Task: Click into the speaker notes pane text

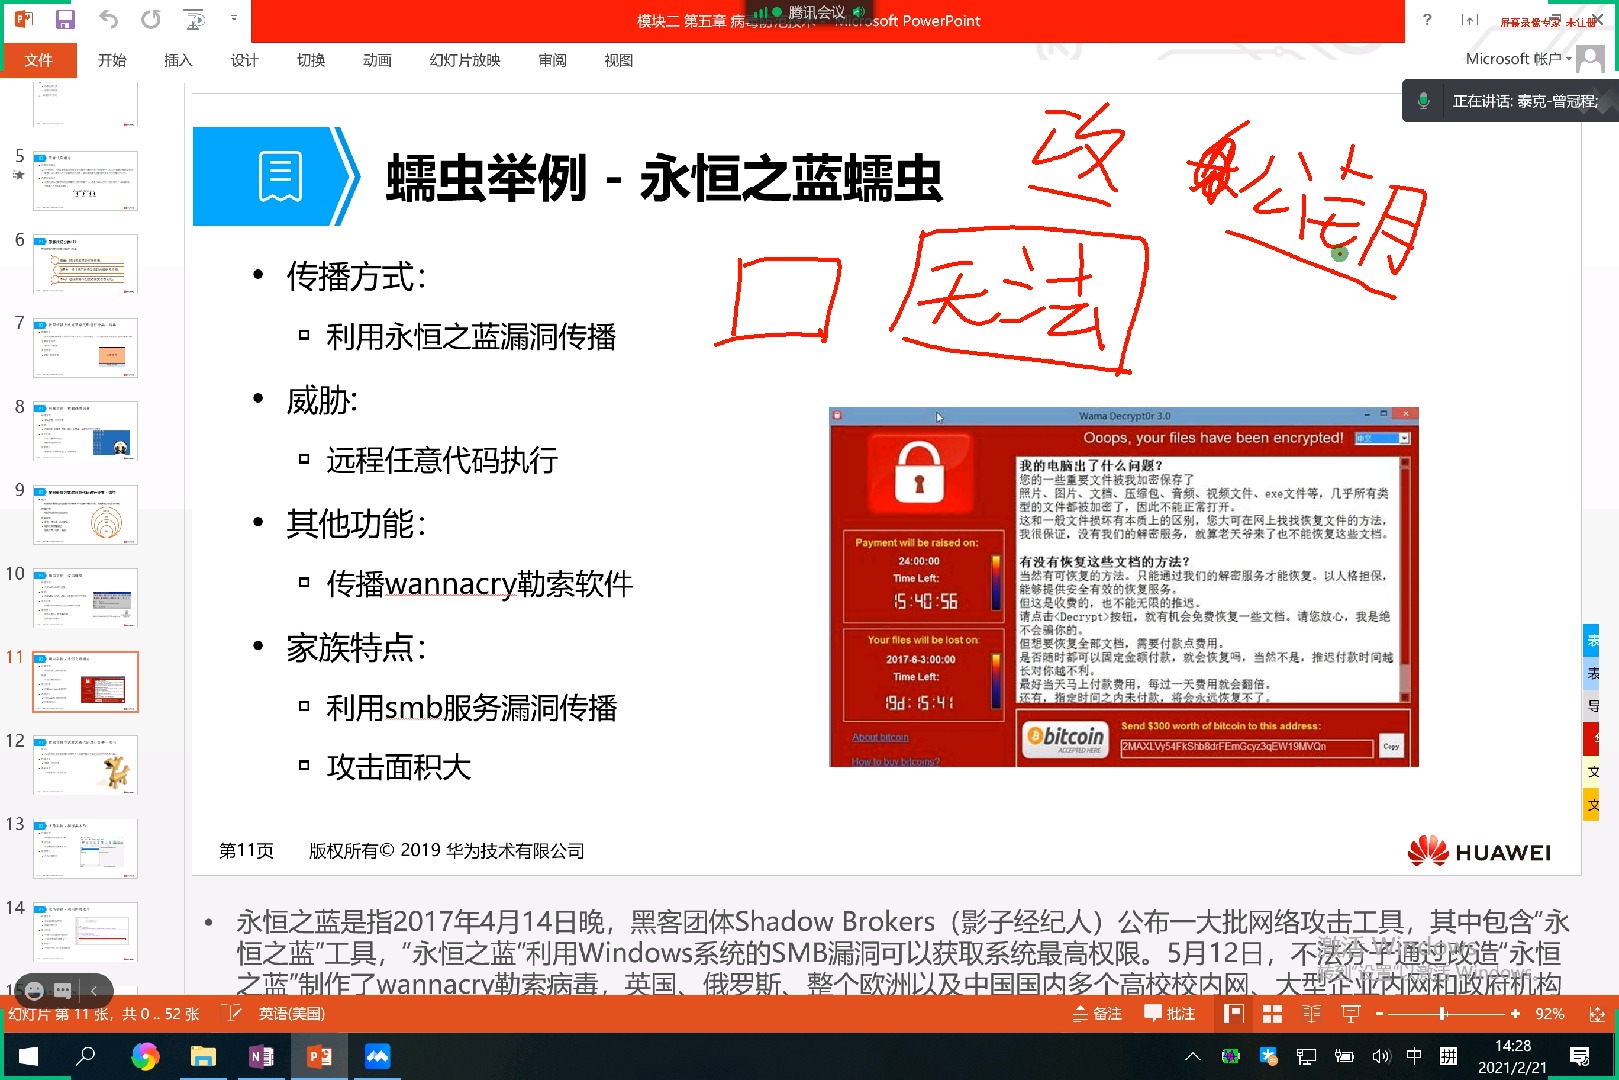Action: tap(900, 952)
